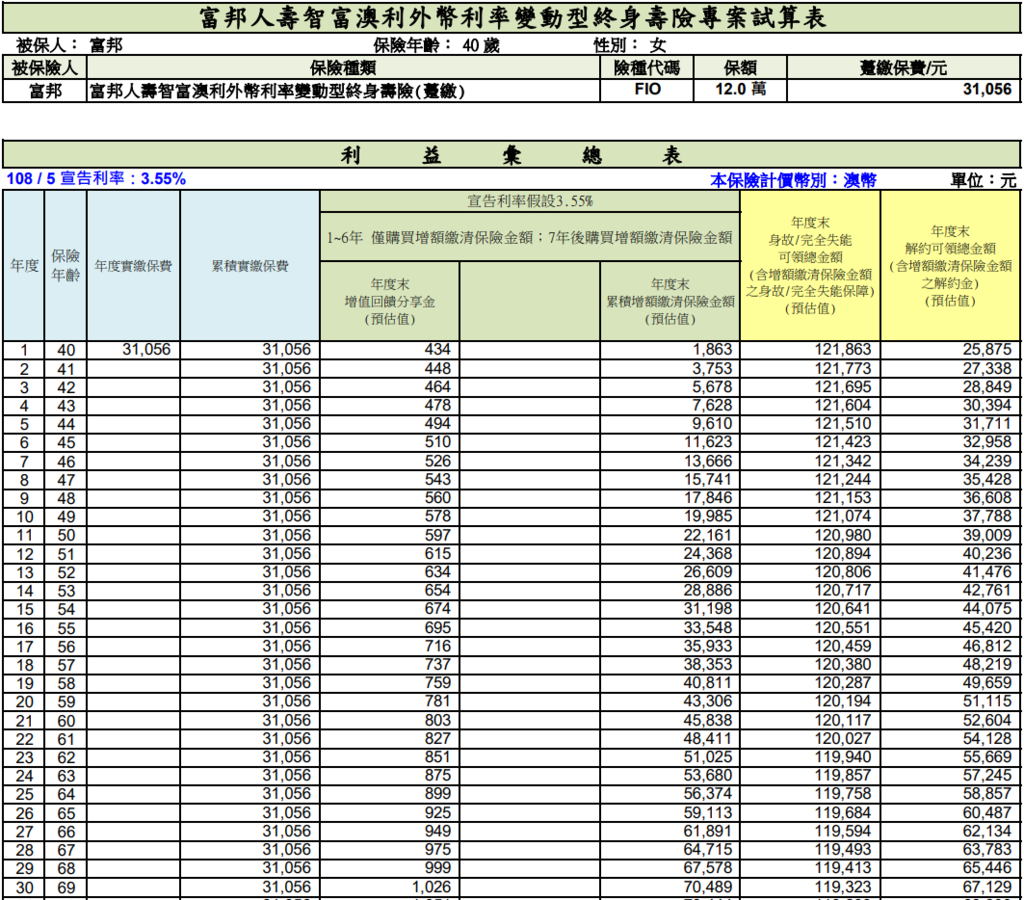Click surrender value 25,875

click(987, 349)
